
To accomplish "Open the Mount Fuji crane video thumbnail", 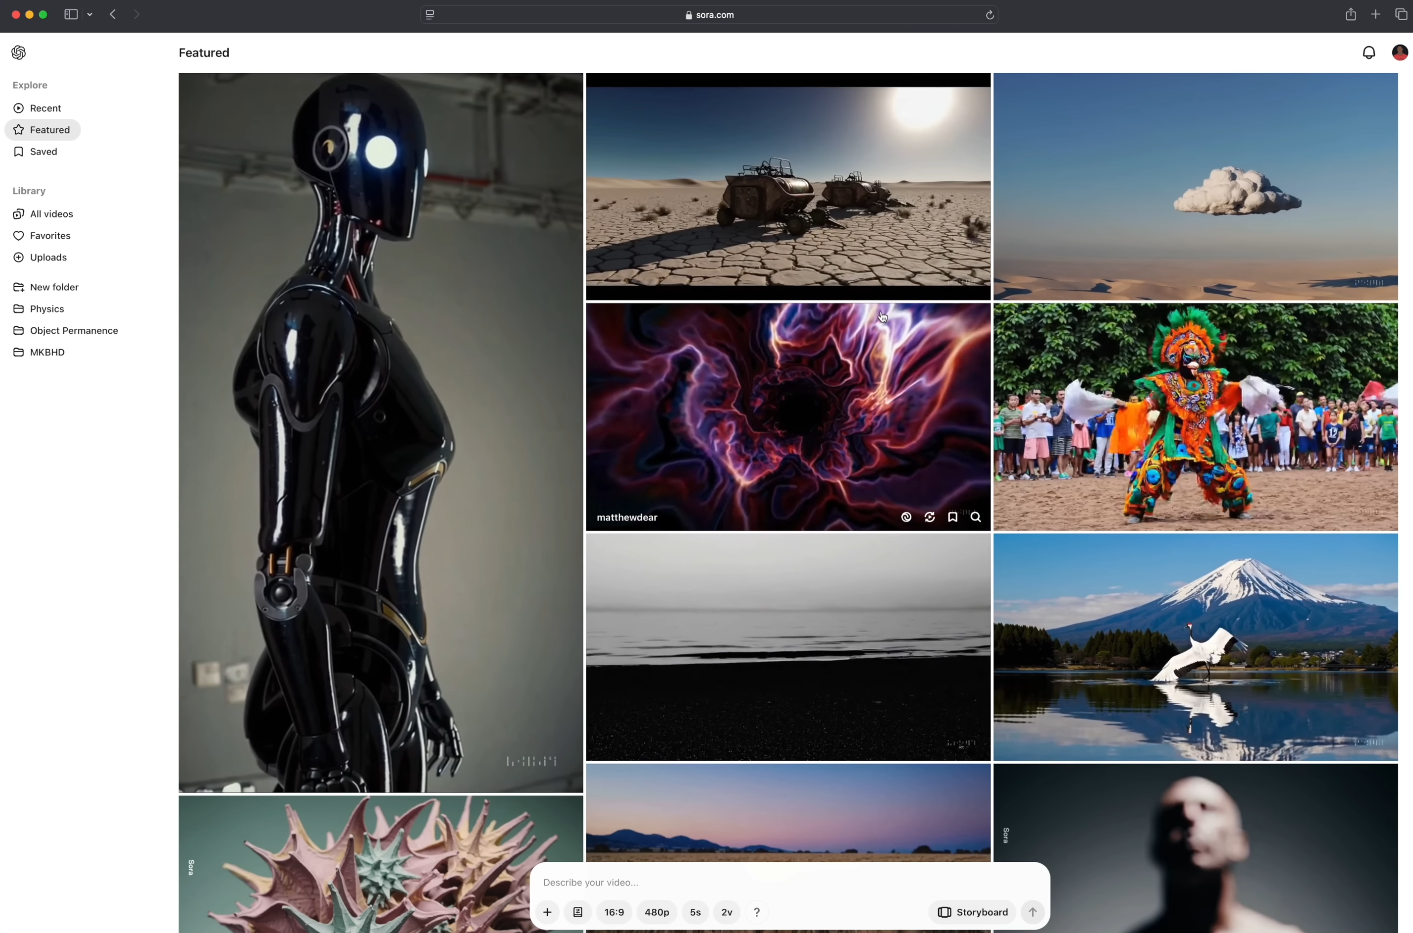I will coord(1195,647).
